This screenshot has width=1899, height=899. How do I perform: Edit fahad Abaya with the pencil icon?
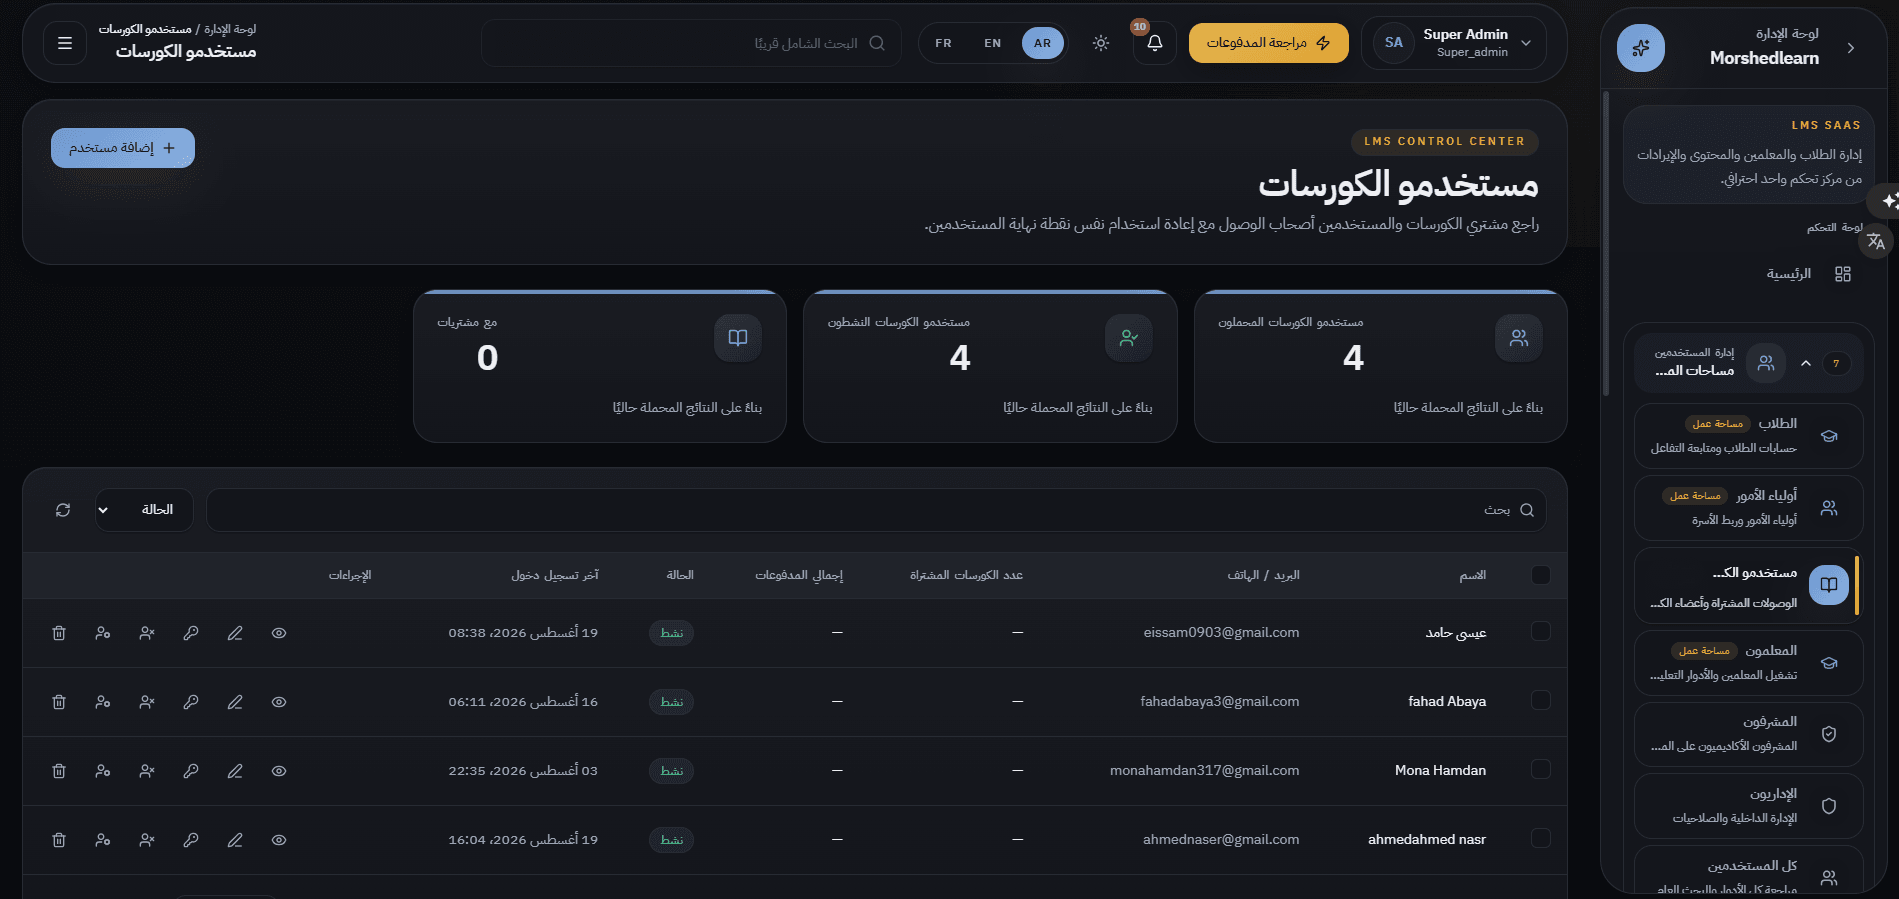point(235,702)
